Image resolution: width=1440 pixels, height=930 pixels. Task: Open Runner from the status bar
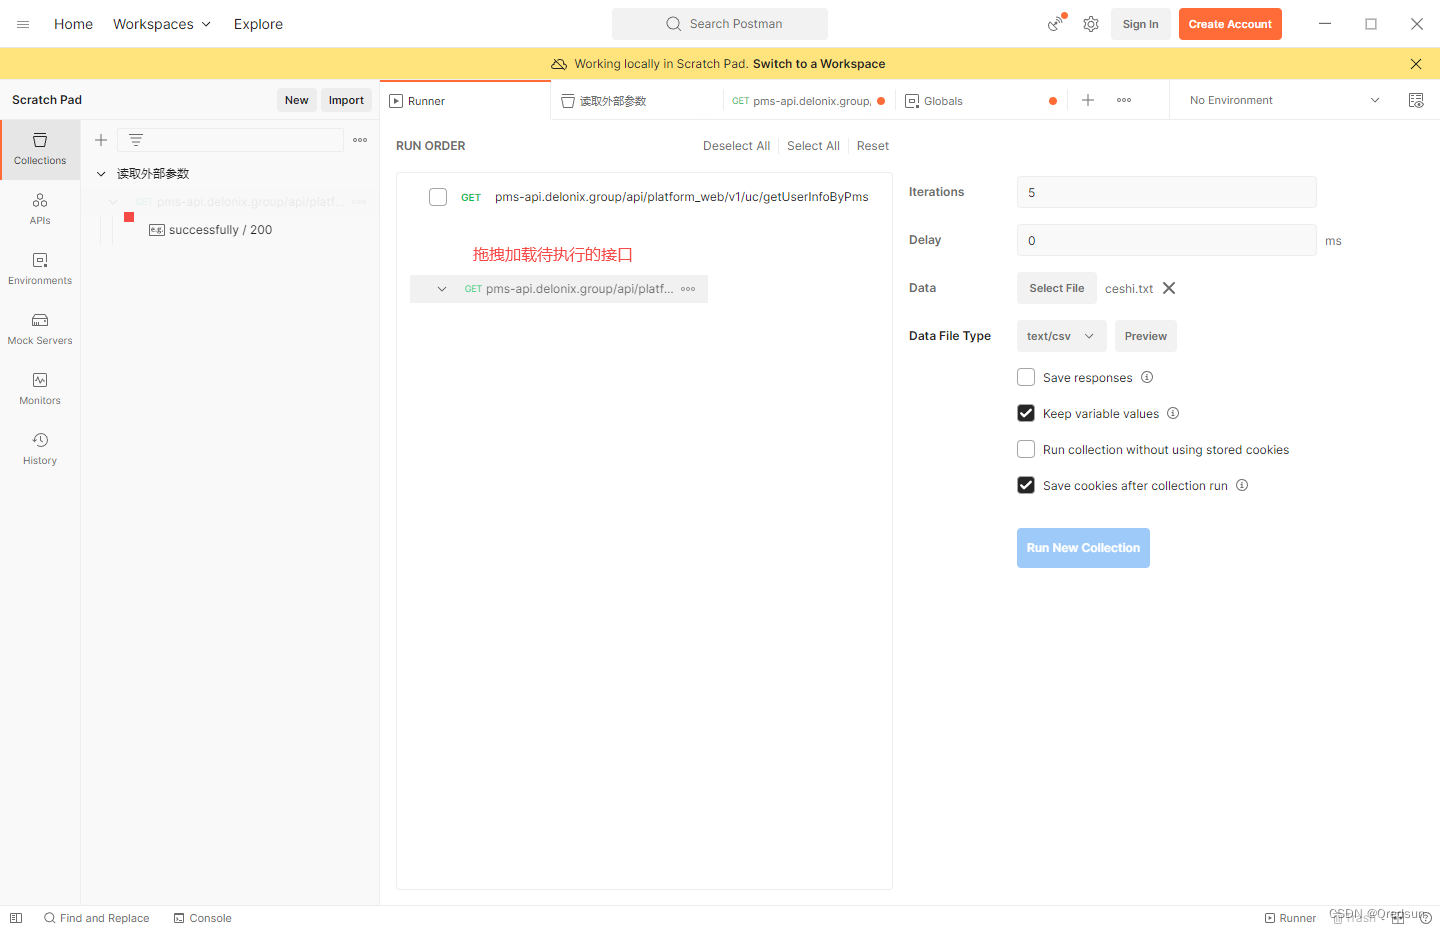coord(1290,918)
